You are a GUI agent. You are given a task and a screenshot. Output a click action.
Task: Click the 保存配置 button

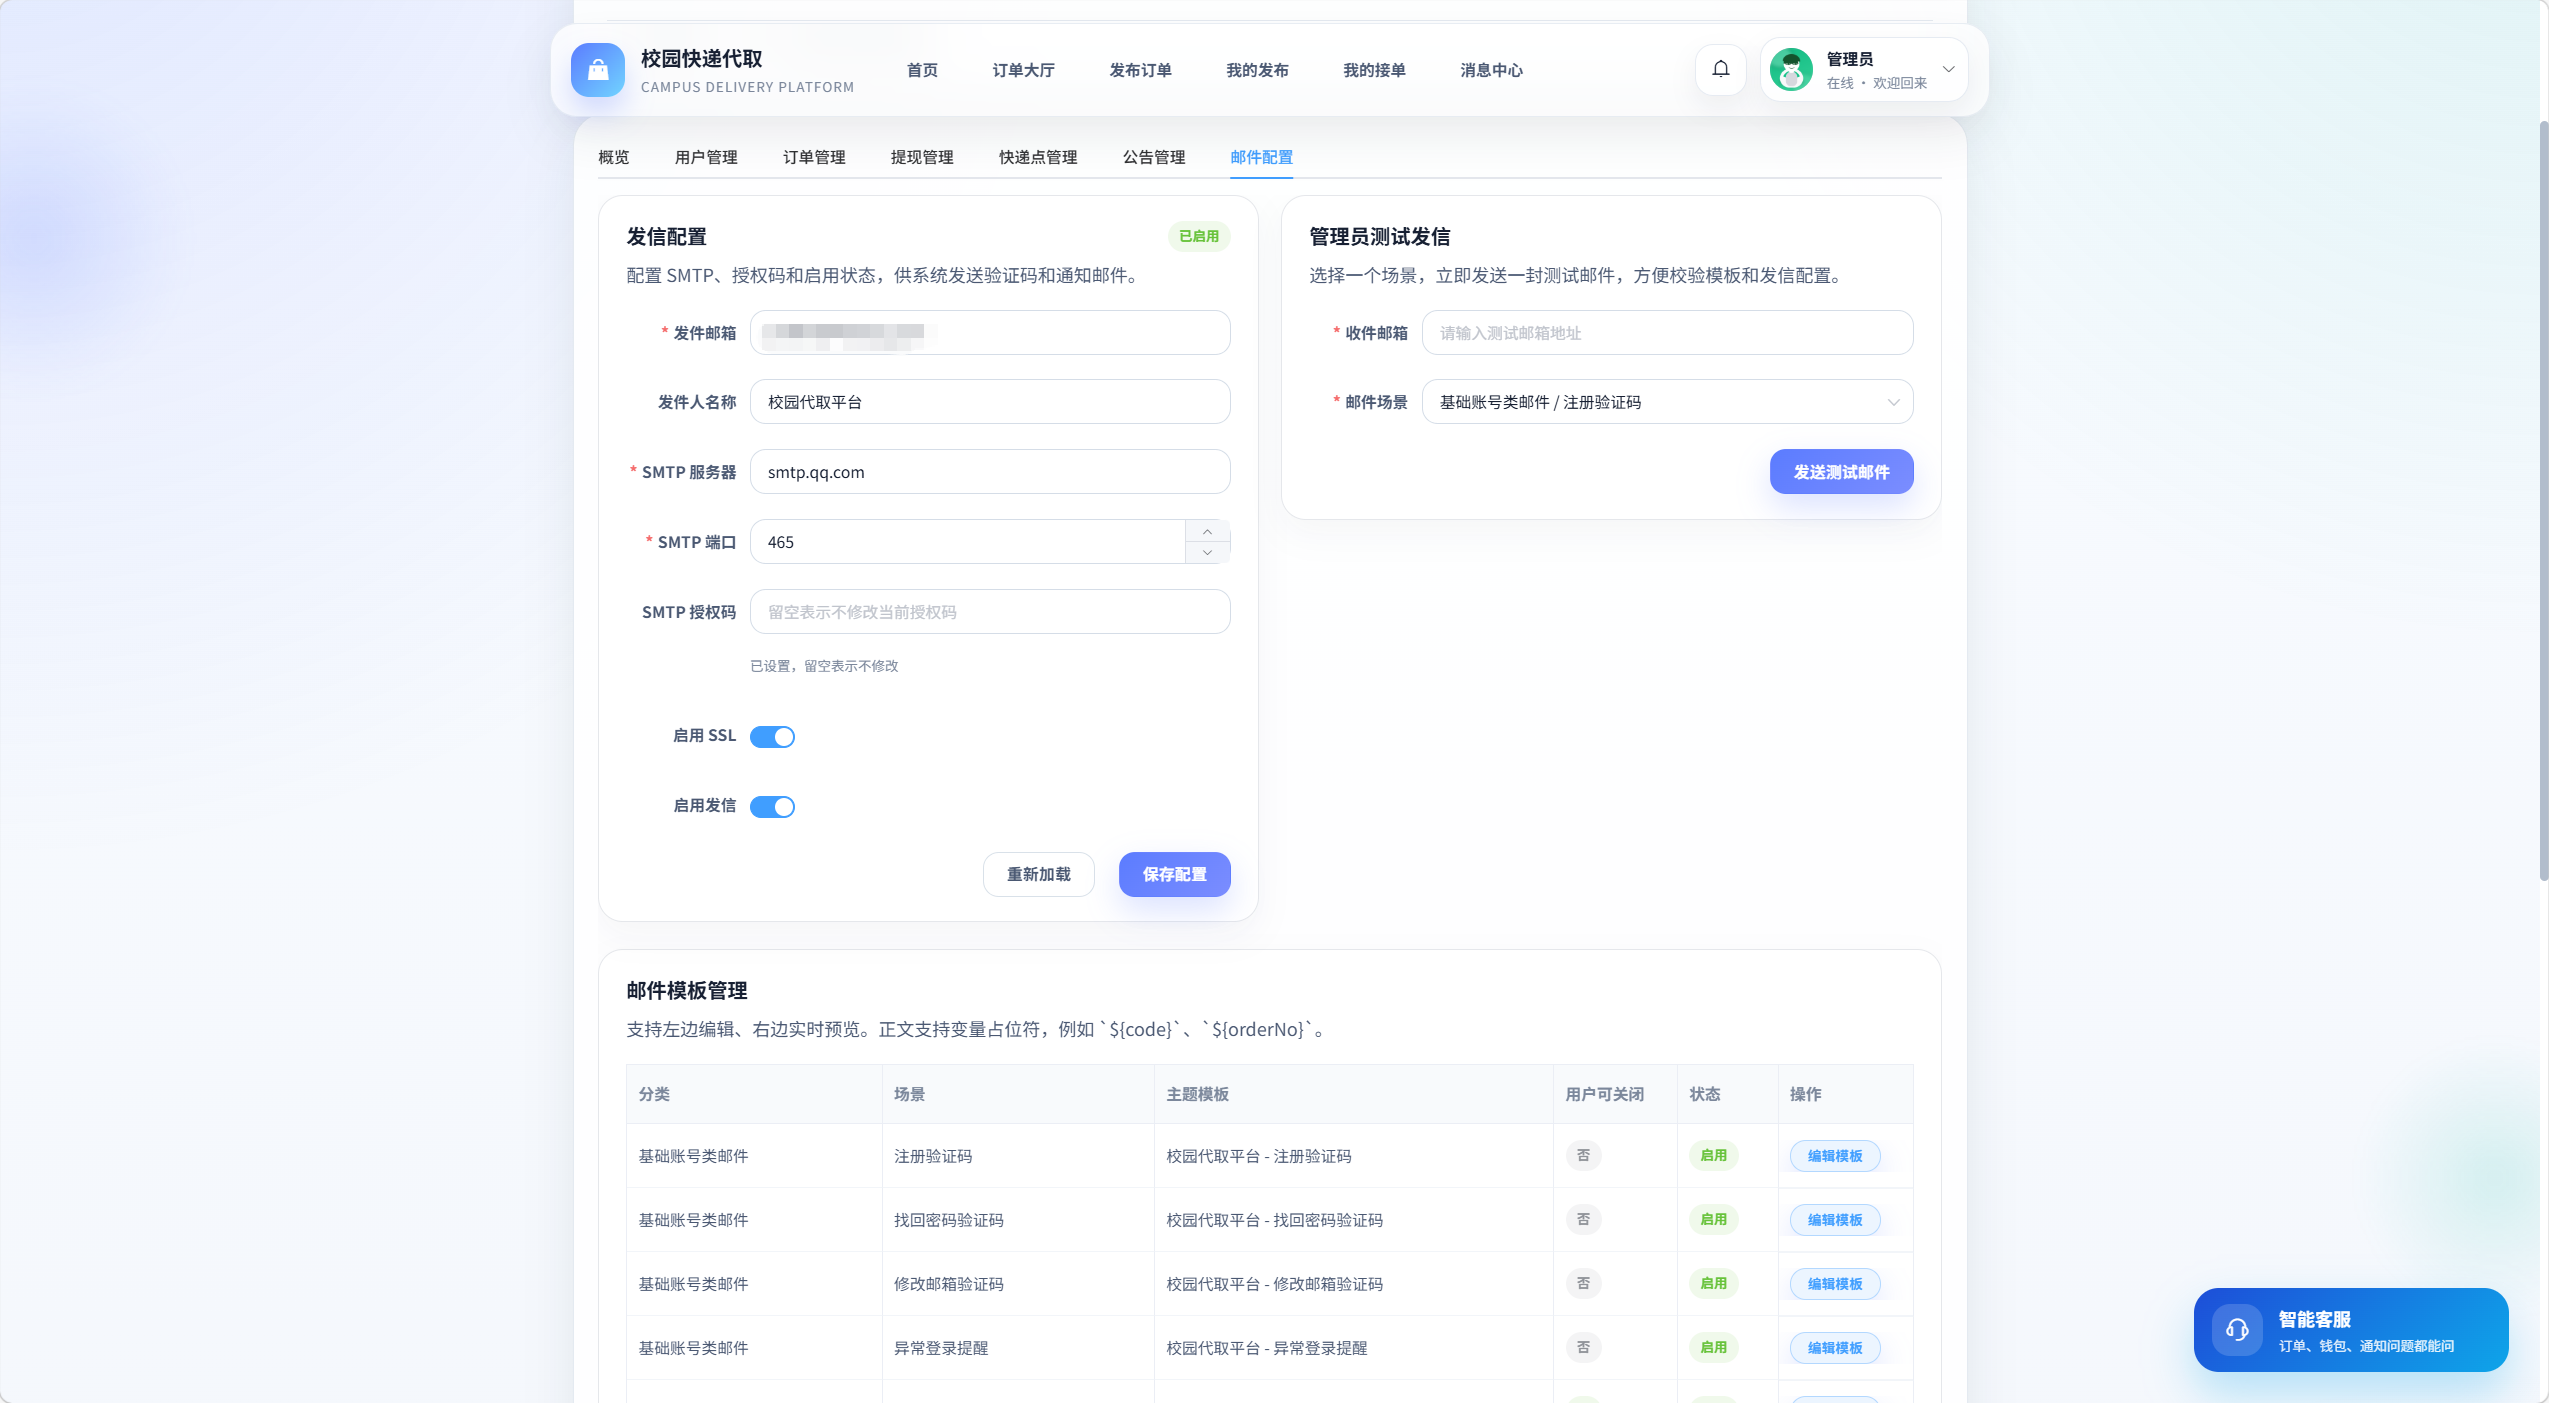tap(1174, 874)
